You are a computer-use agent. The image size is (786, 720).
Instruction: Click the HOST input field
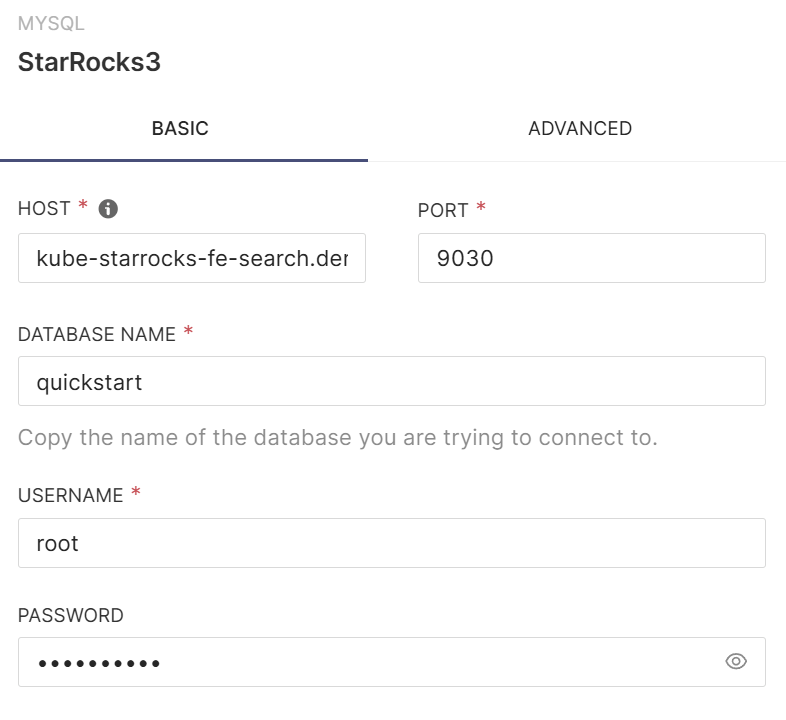pyautogui.click(x=192, y=259)
